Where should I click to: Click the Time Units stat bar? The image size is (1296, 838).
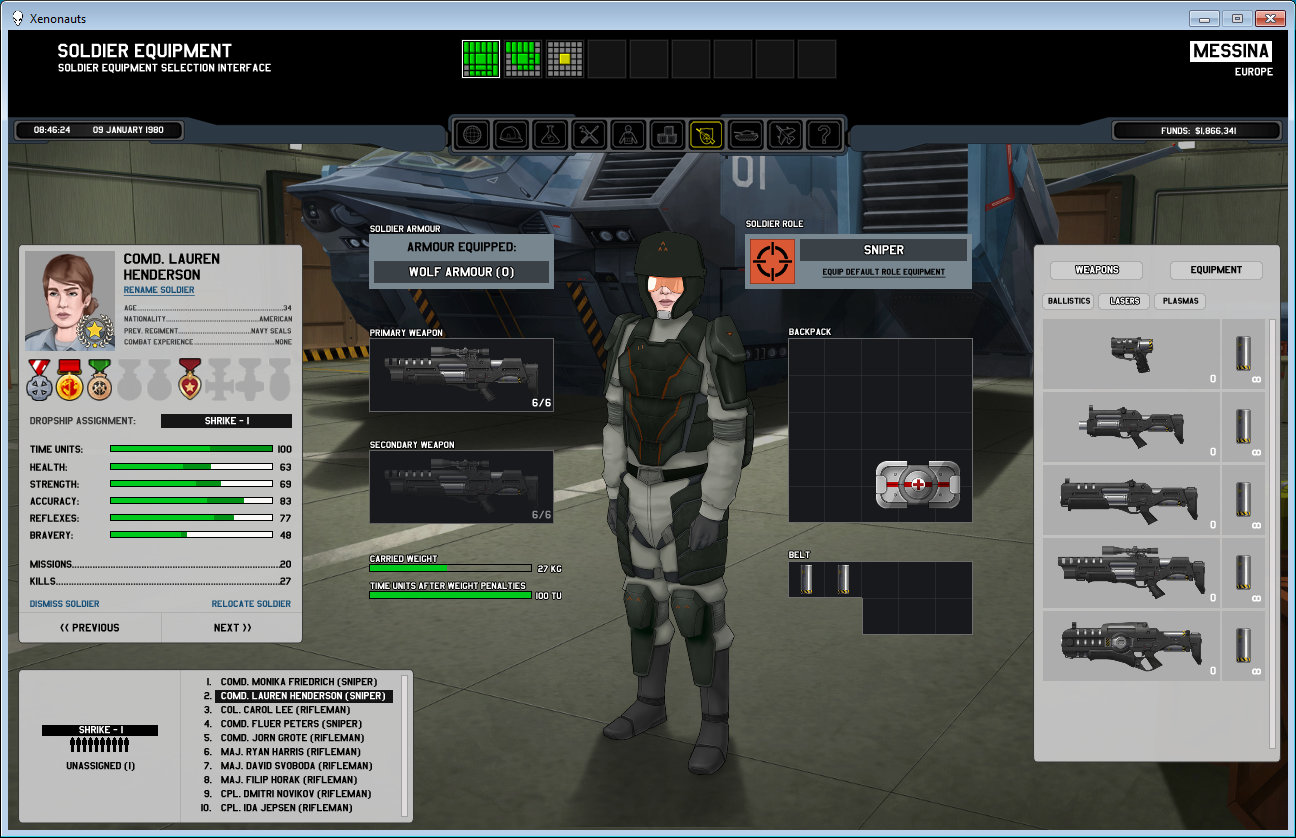pos(191,449)
